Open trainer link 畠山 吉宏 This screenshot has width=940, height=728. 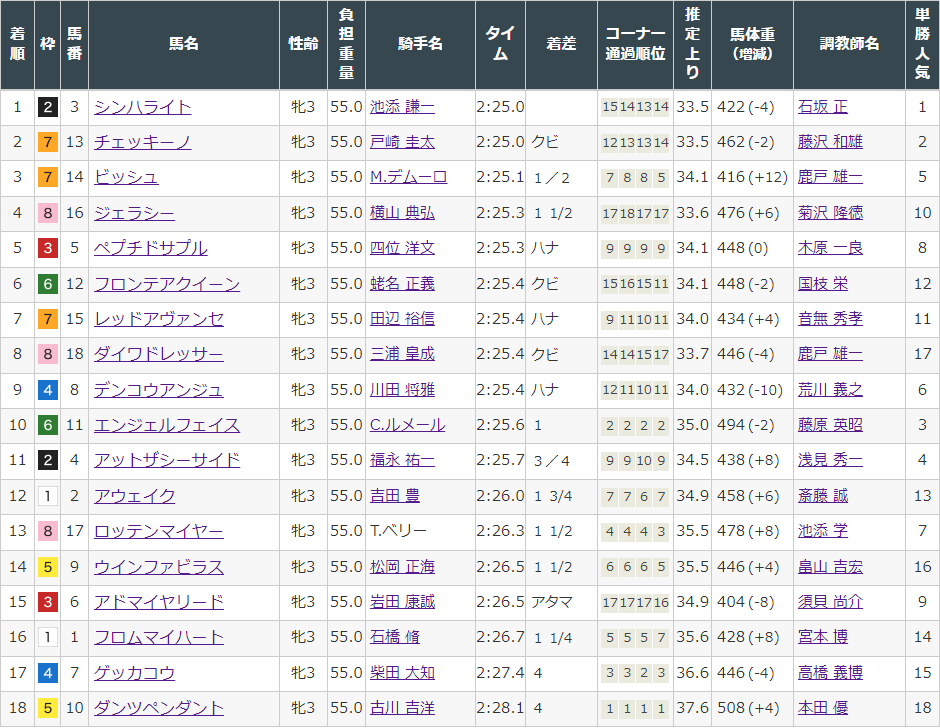830,567
